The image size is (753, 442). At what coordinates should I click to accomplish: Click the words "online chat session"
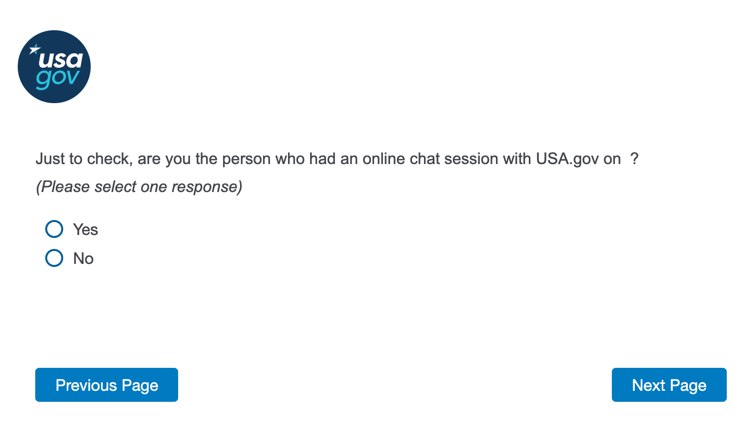tap(421, 159)
